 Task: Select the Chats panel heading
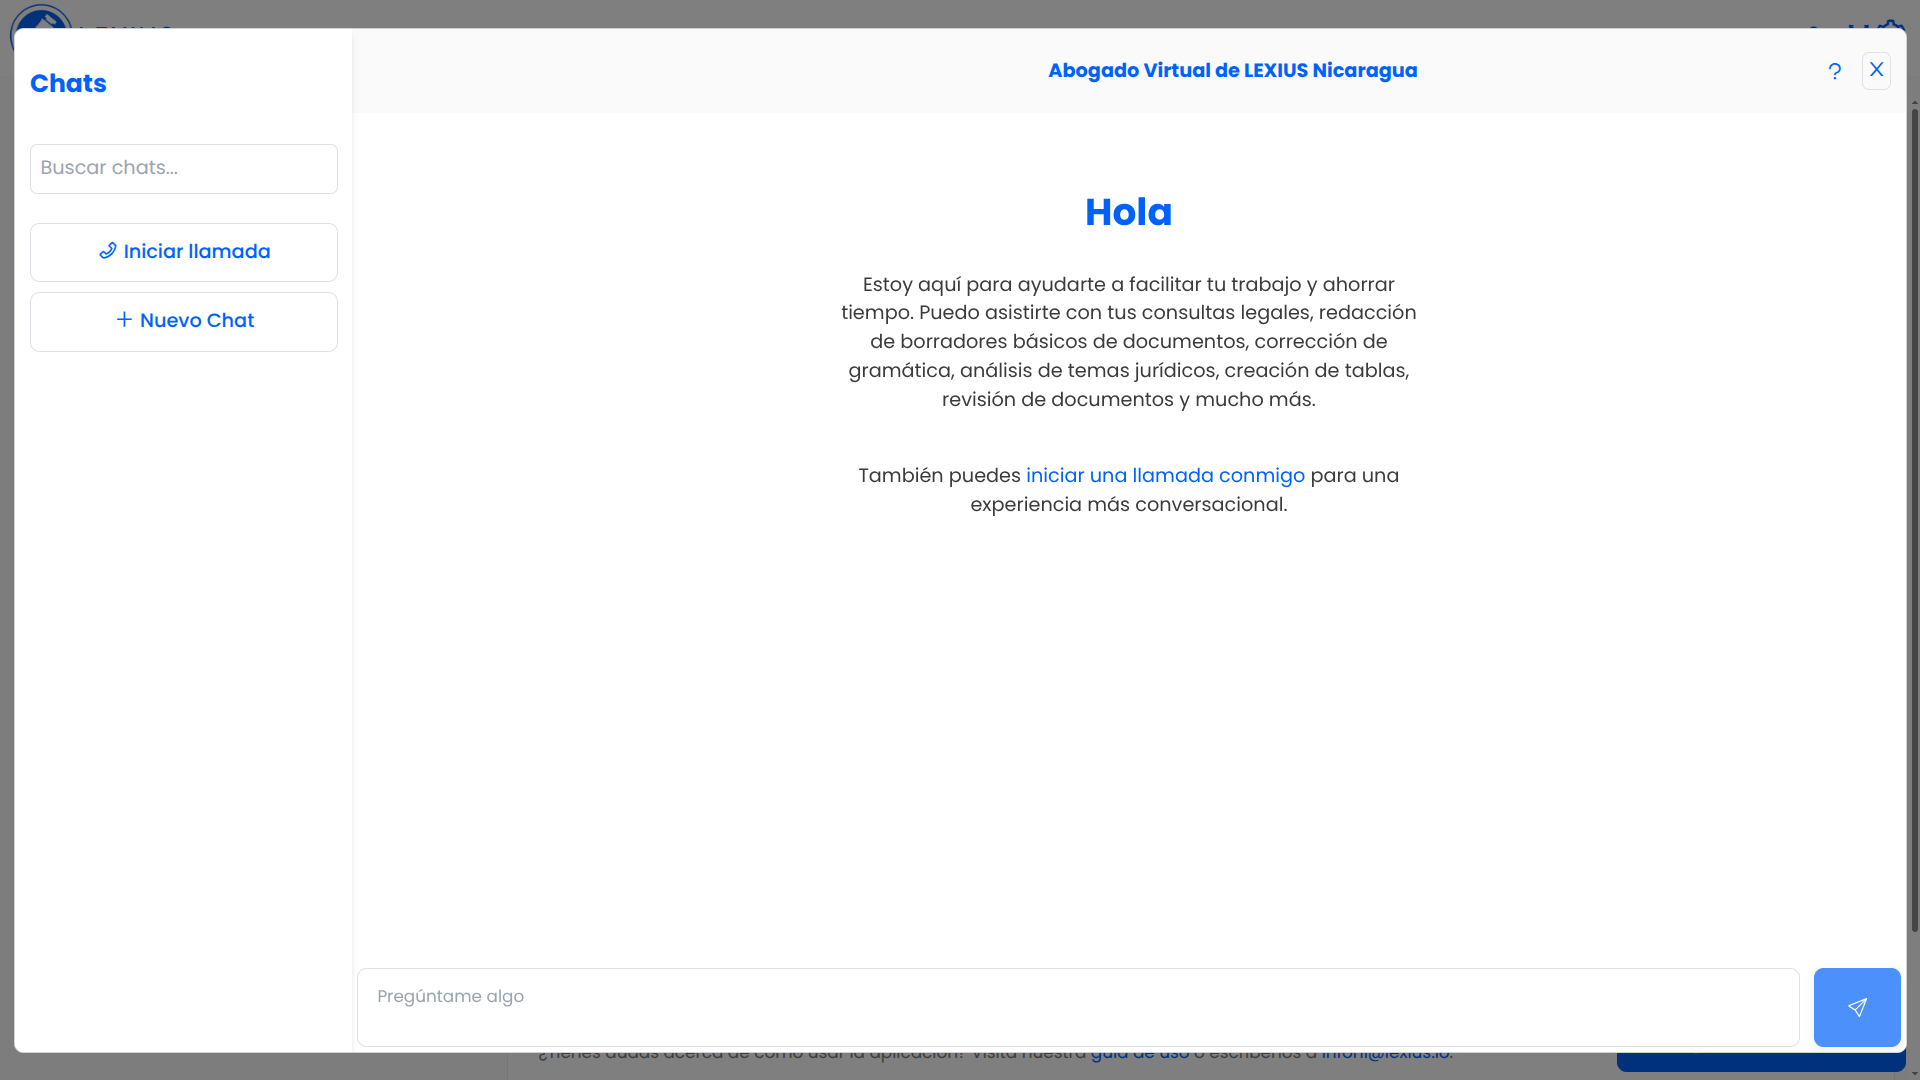68,83
